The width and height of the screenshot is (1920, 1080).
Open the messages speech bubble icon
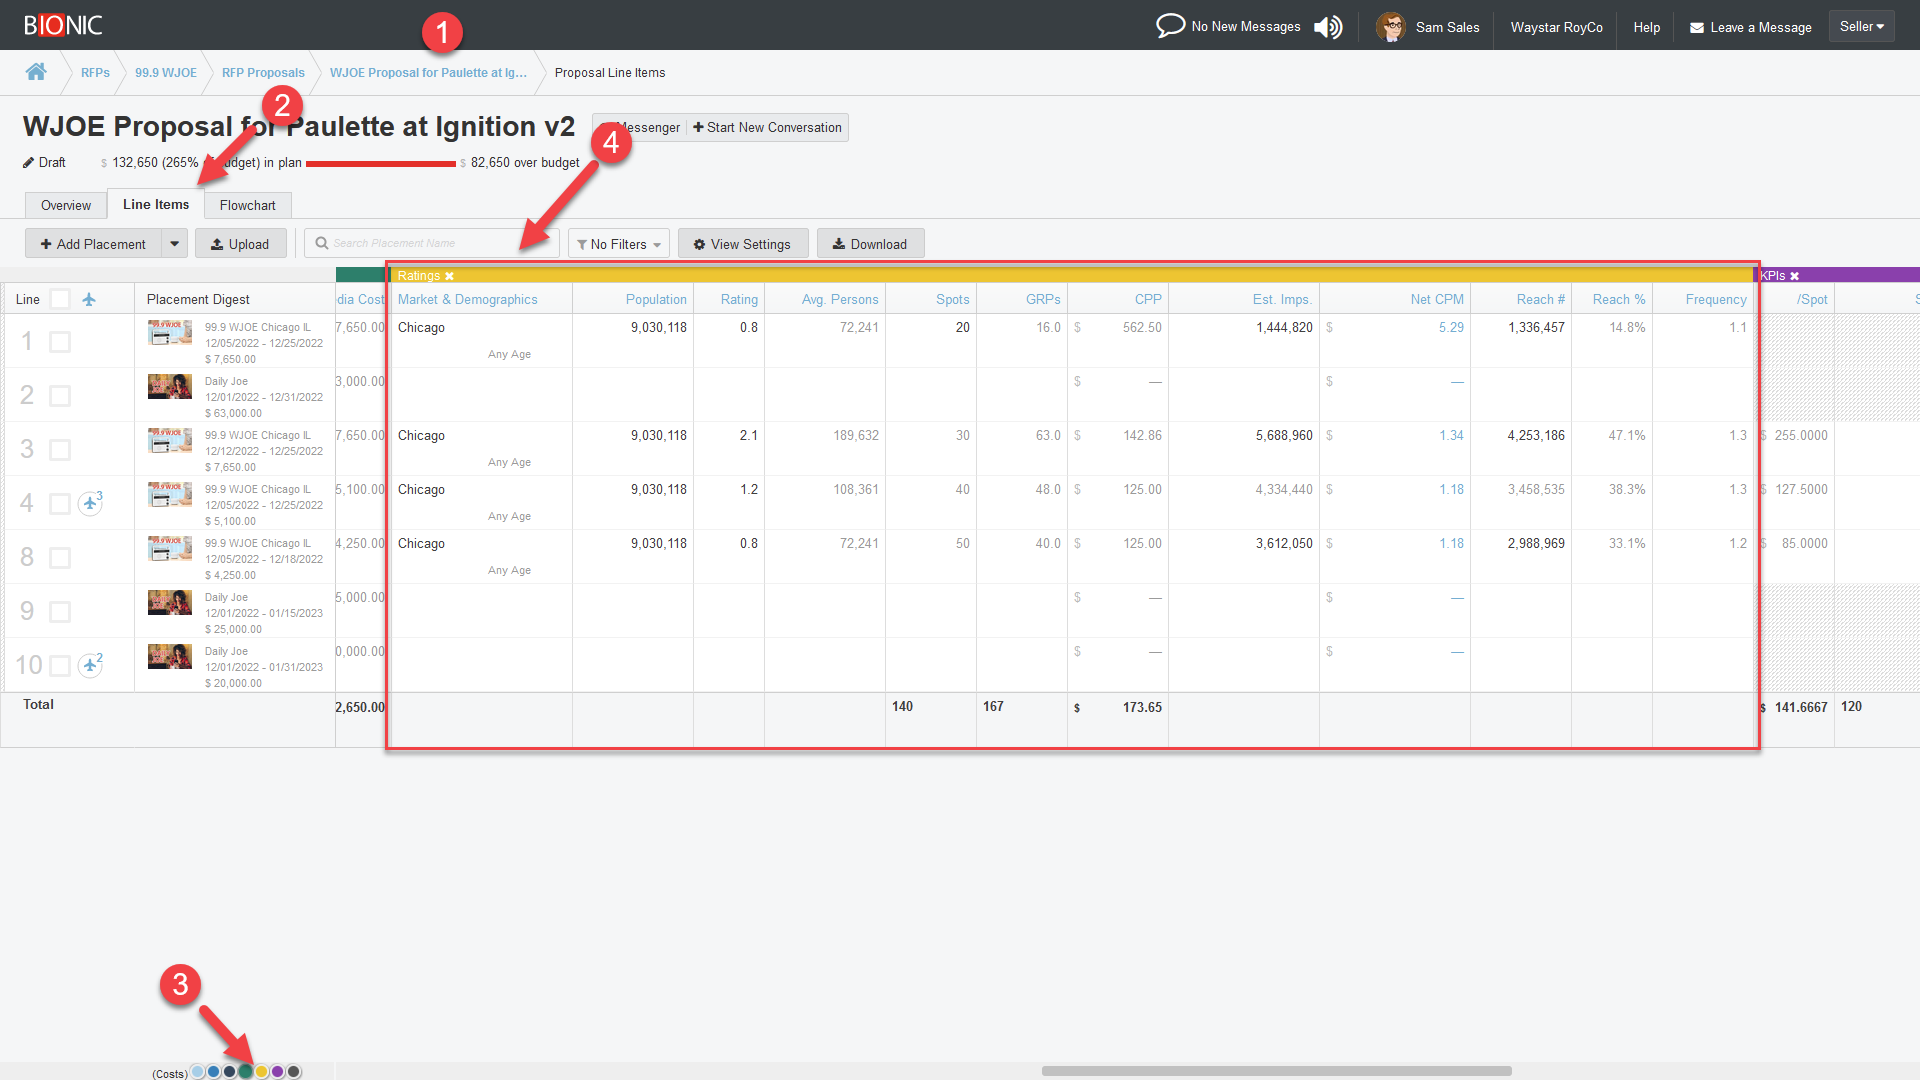pos(1170,26)
